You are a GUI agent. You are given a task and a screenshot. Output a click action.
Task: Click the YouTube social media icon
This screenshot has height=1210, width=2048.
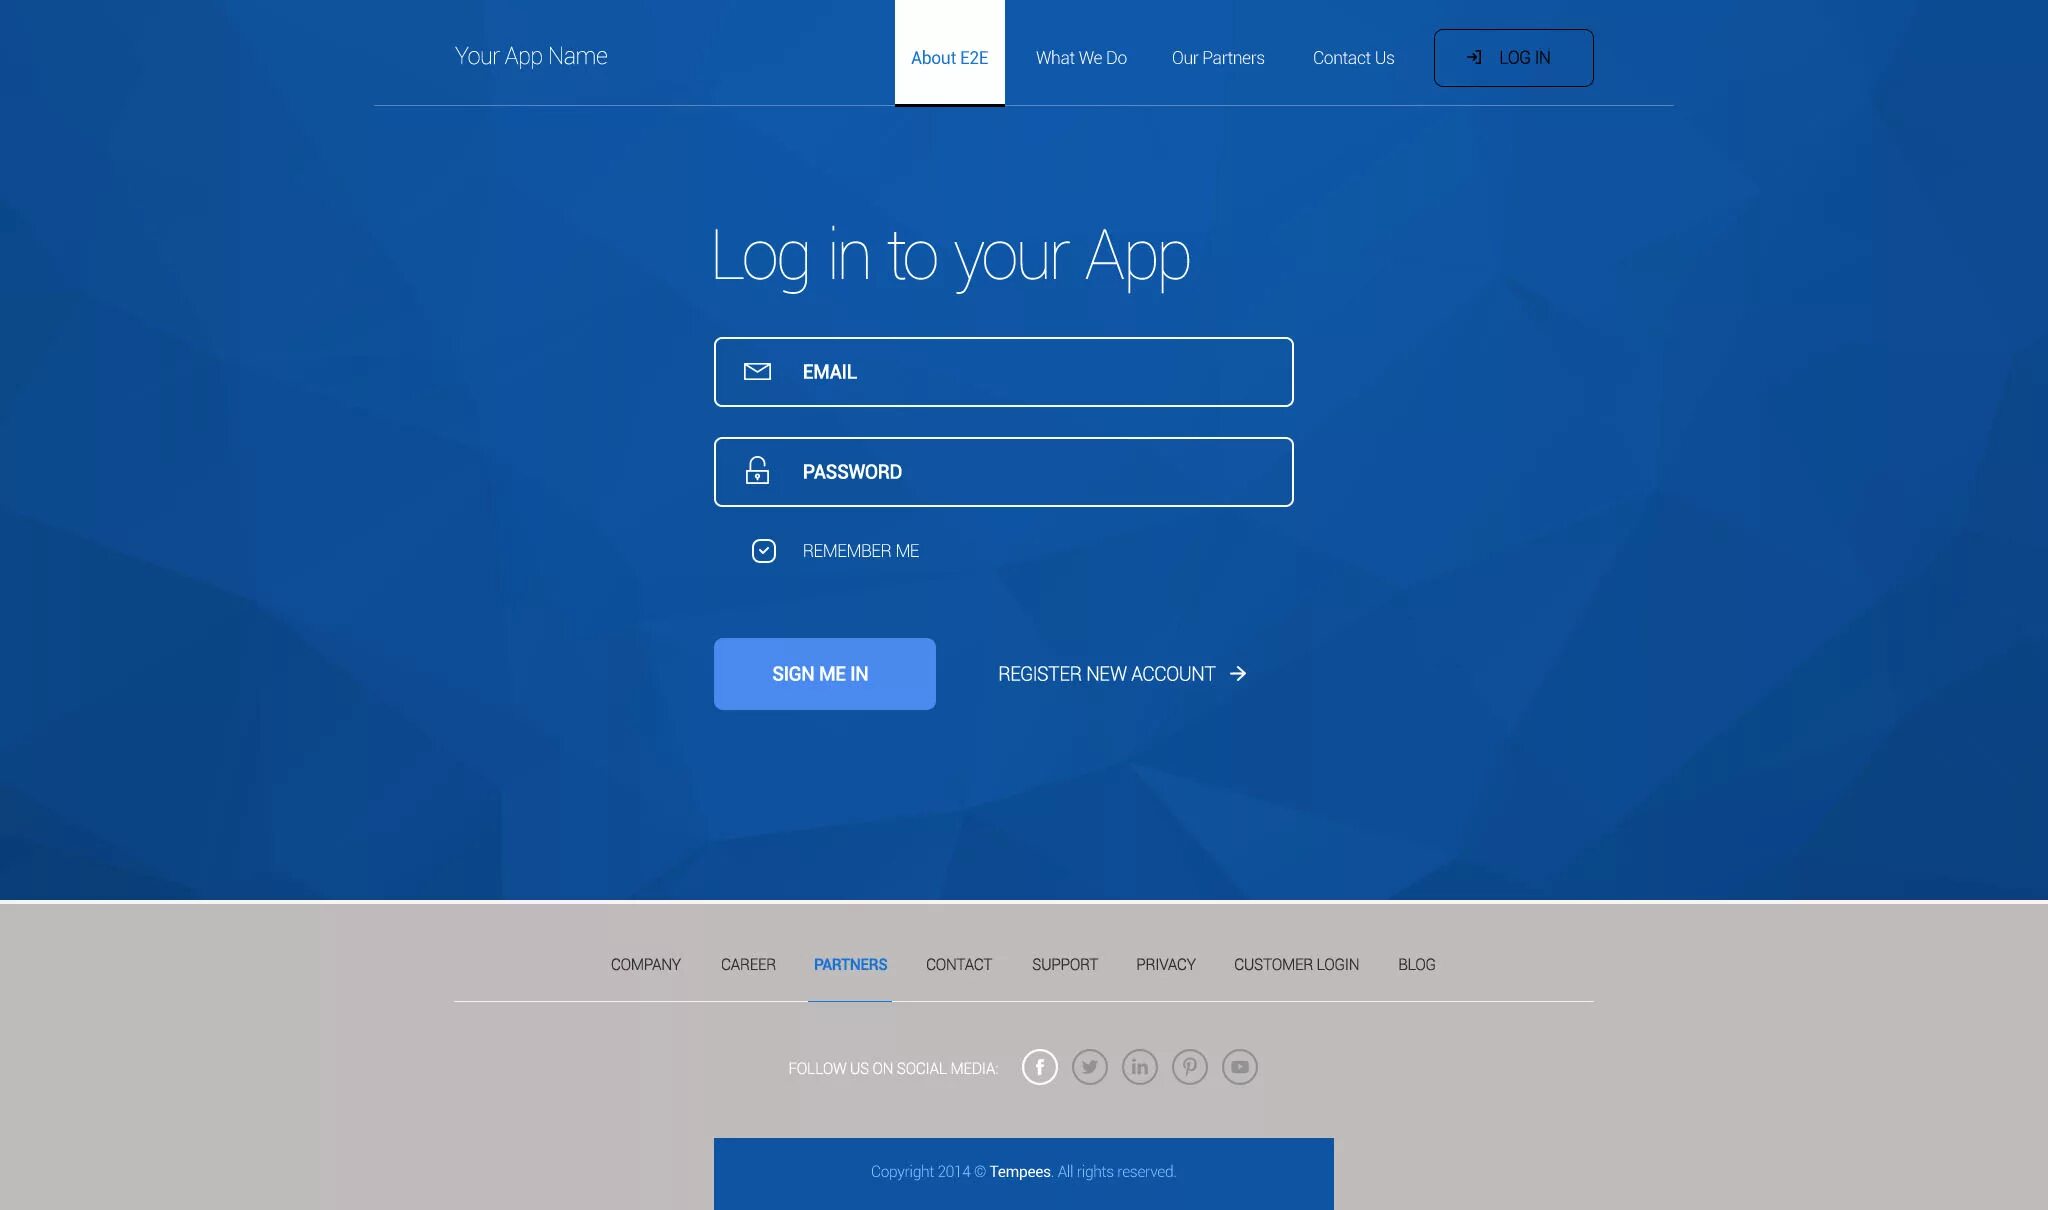click(1240, 1066)
